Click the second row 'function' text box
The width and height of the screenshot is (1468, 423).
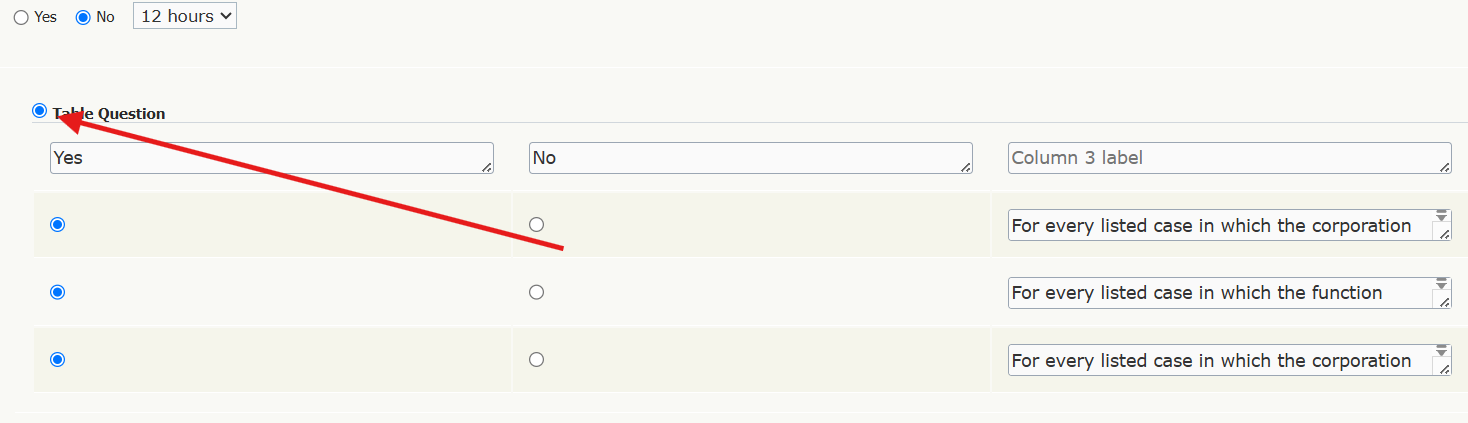pyautogui.click(x=1220, y=293)
